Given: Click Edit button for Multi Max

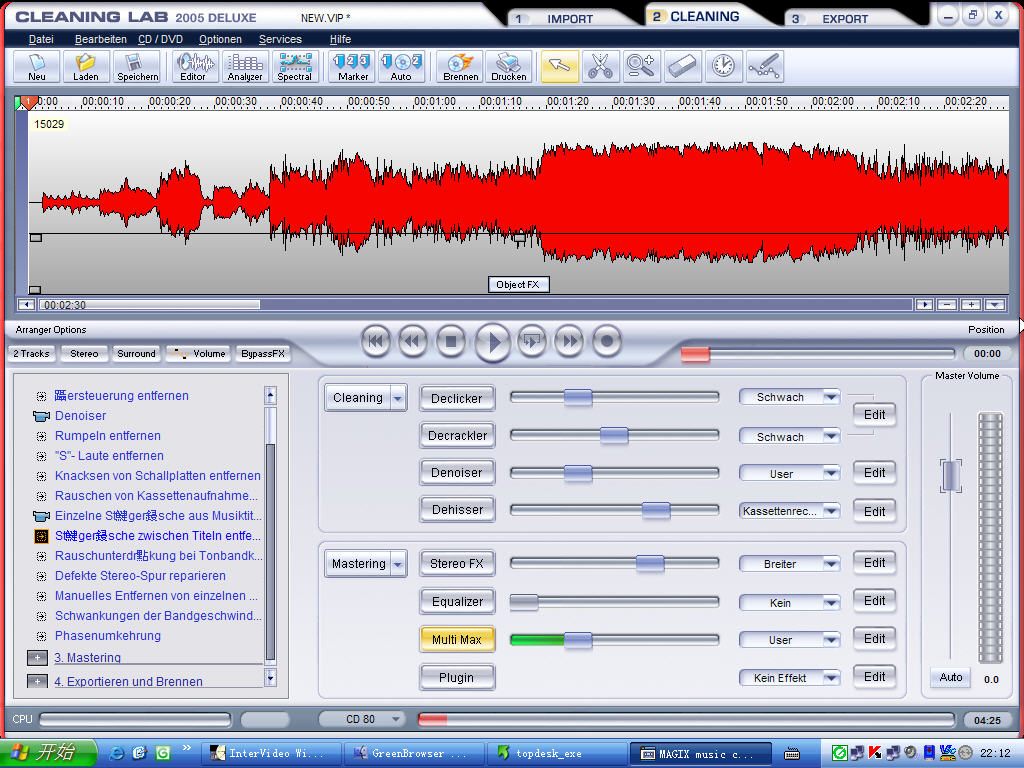Looking at the screenshot, I should 874,639.
